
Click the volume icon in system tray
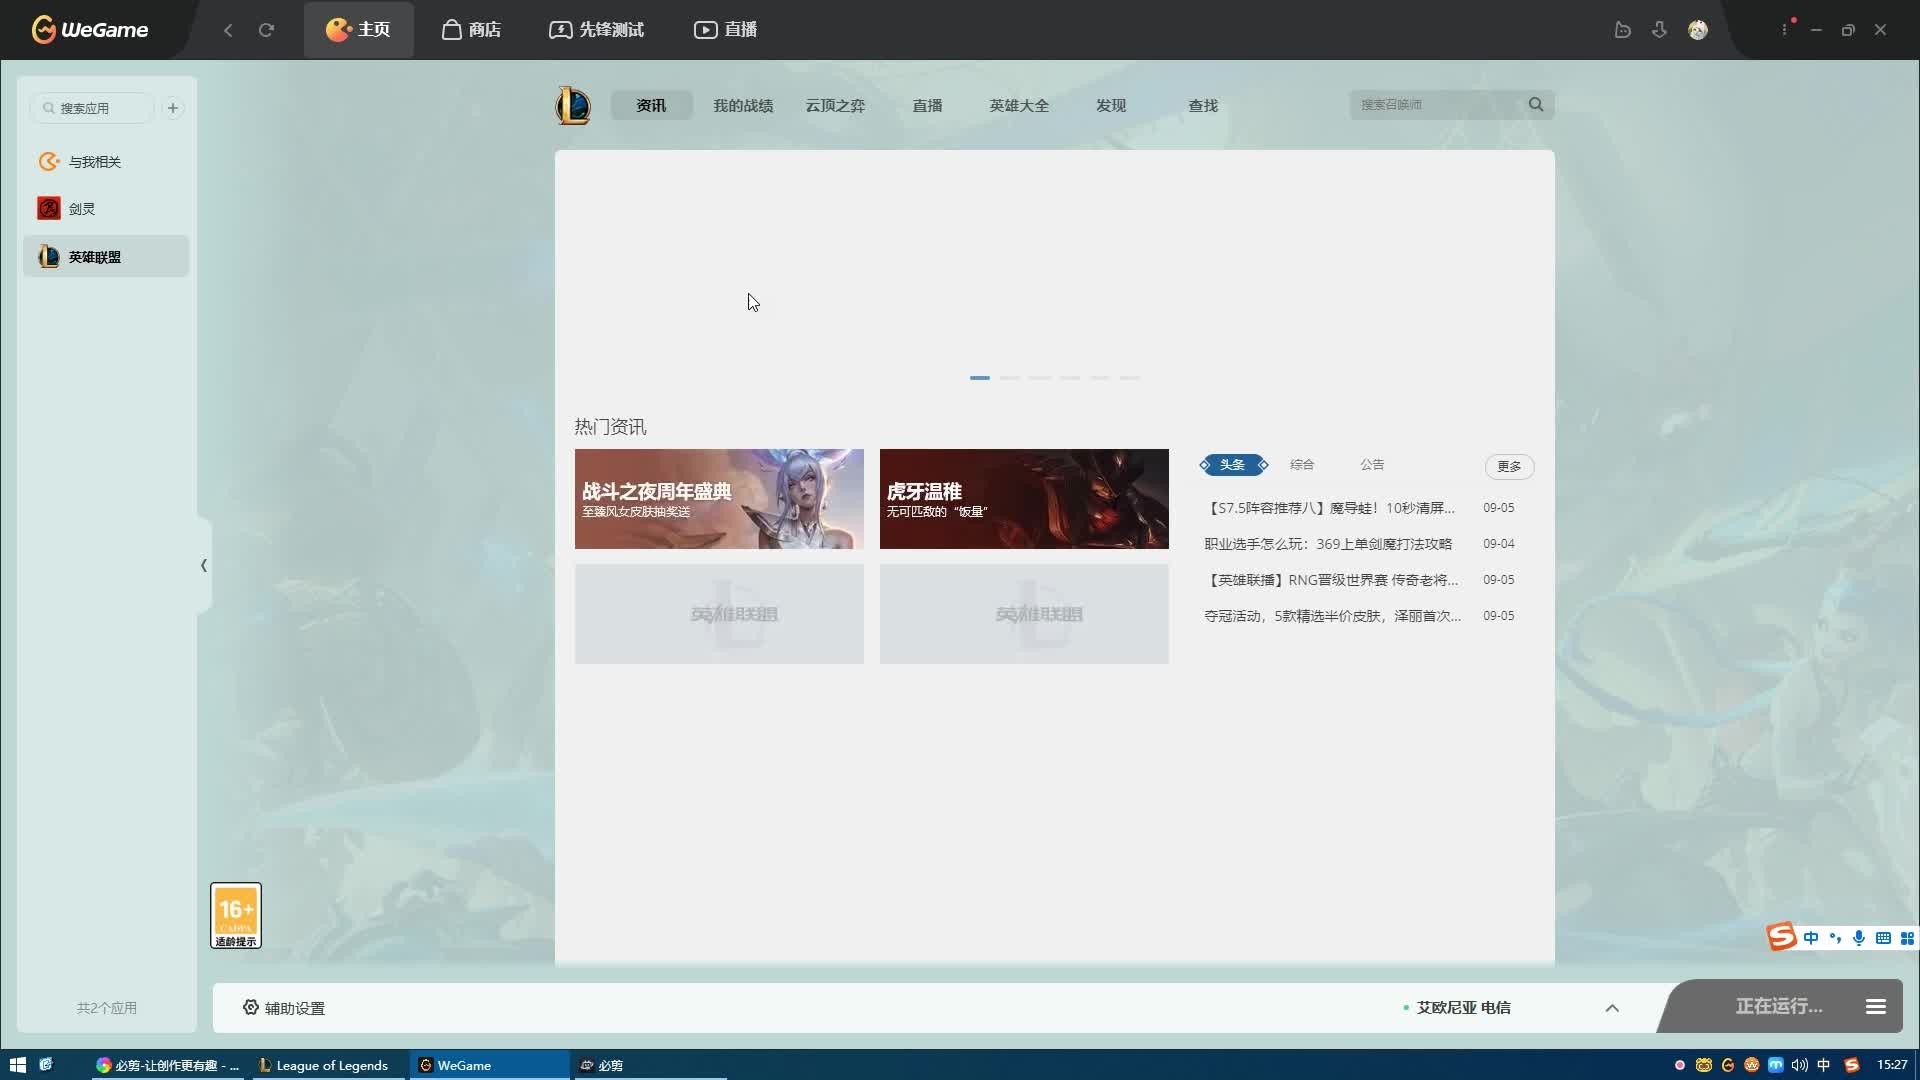pos(1799,1065)
